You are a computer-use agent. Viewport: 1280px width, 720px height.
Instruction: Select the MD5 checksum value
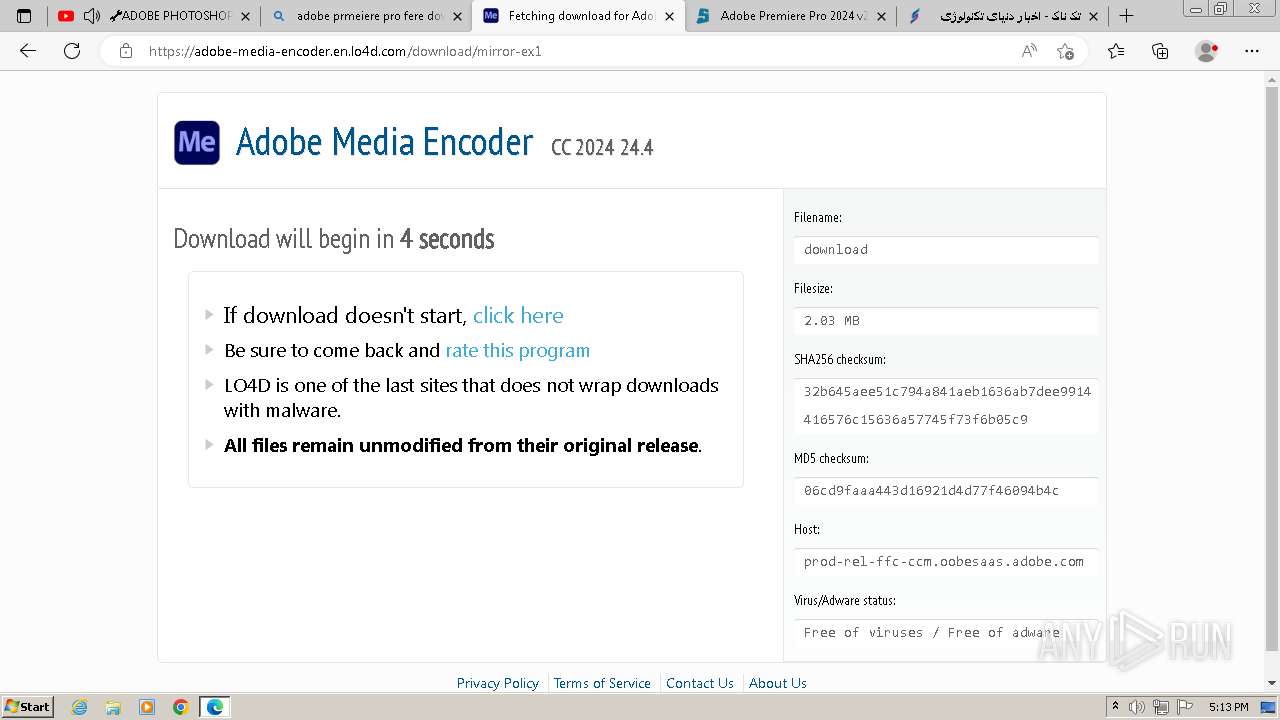(x=946, y=491)
